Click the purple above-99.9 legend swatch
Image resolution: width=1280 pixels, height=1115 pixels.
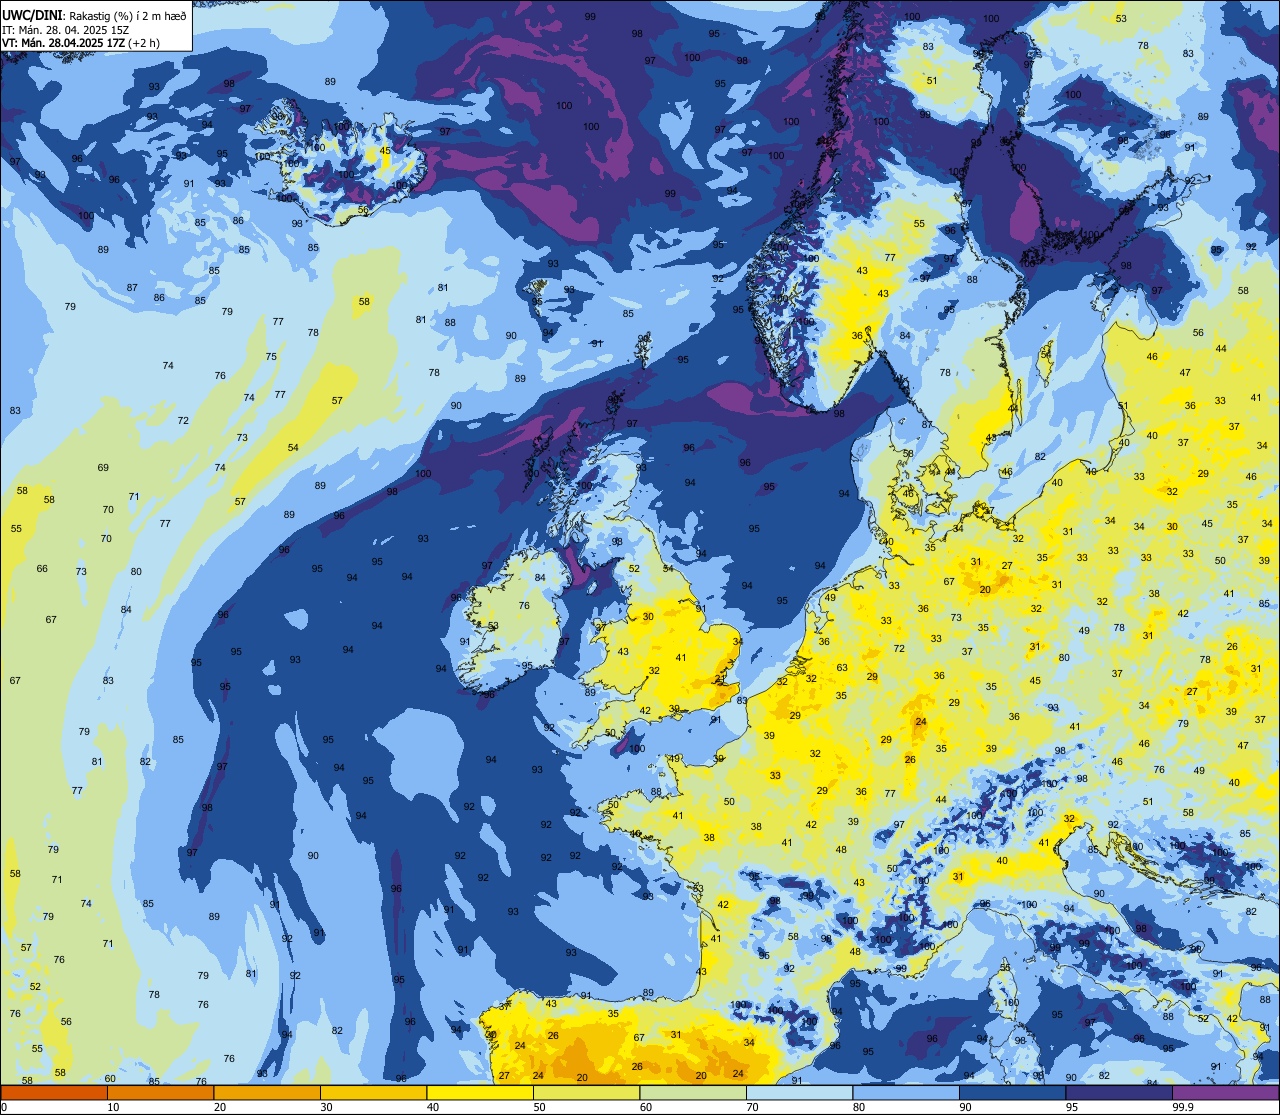click(1225, 1092)
